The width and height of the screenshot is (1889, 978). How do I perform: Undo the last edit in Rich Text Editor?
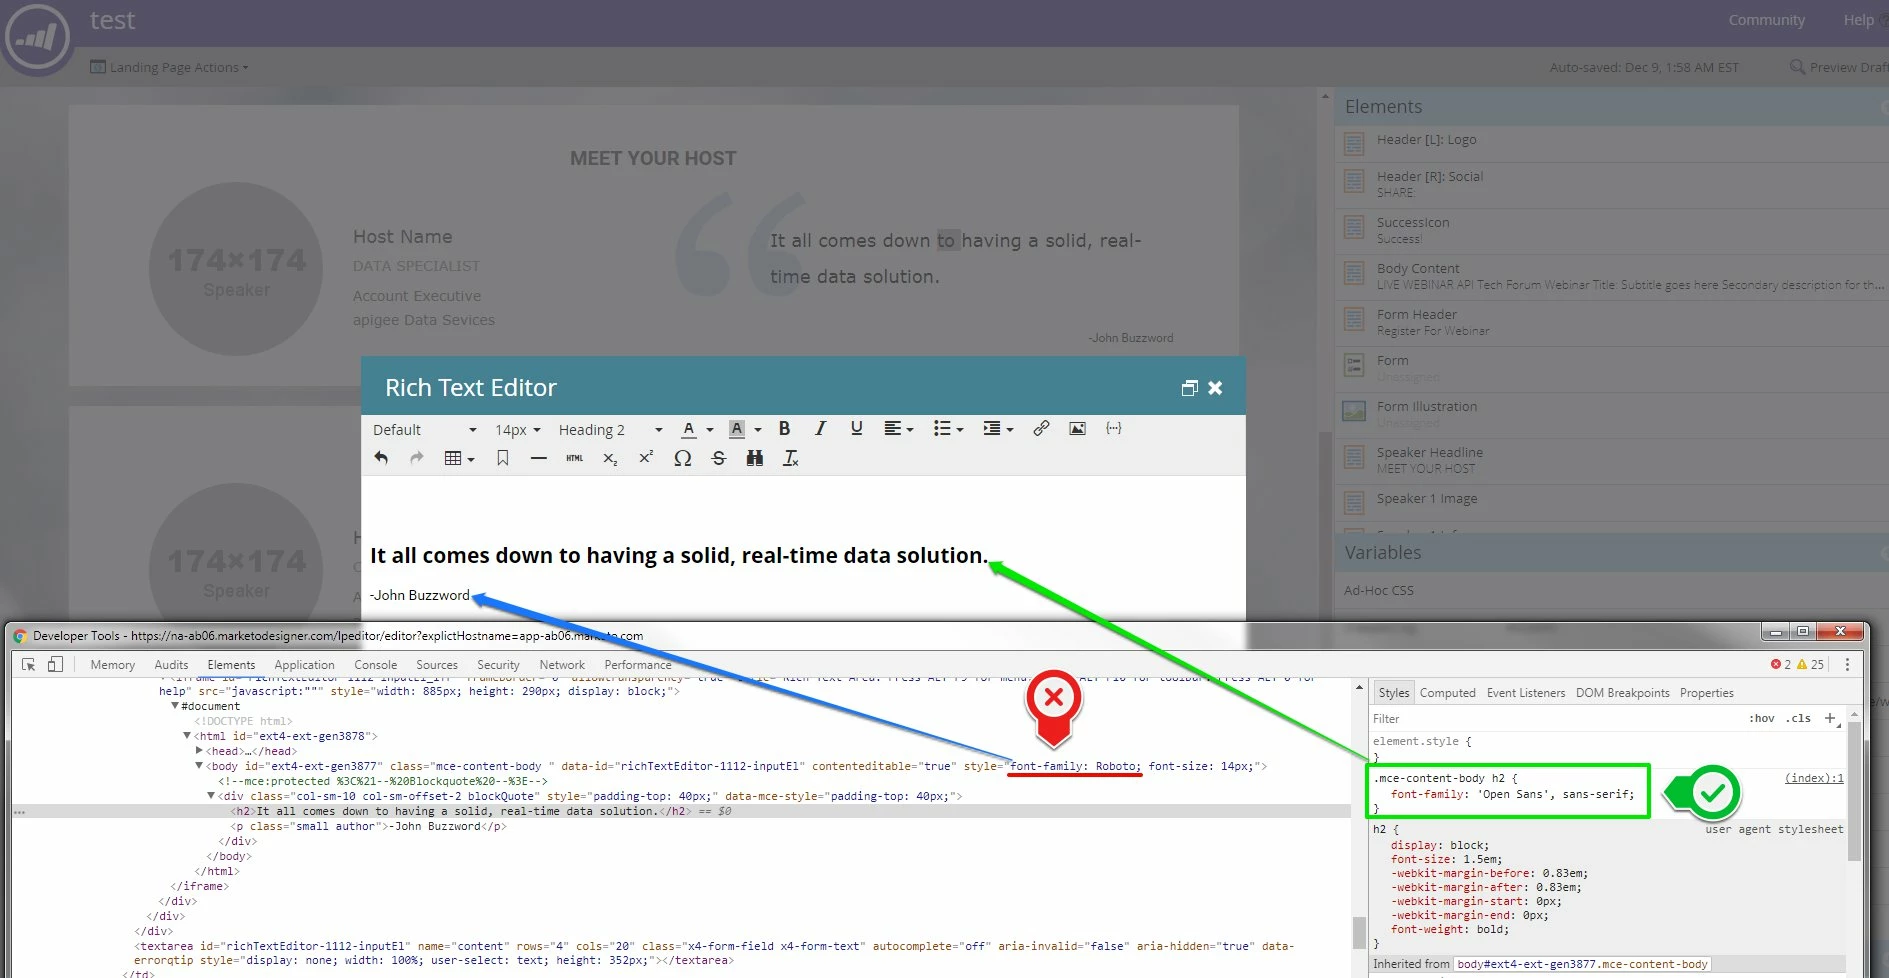(381, 458)
